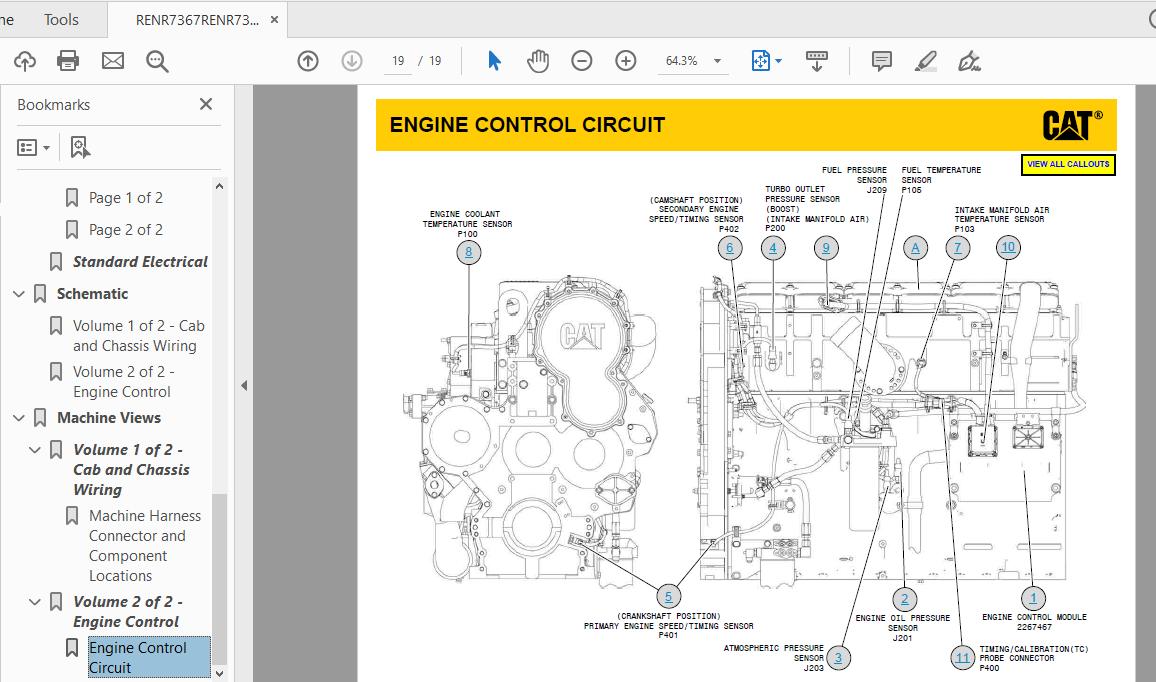The height and width of the screenshot is (682, 1156).
Task: Click the fit page view icon
Action: click(761, 60)
